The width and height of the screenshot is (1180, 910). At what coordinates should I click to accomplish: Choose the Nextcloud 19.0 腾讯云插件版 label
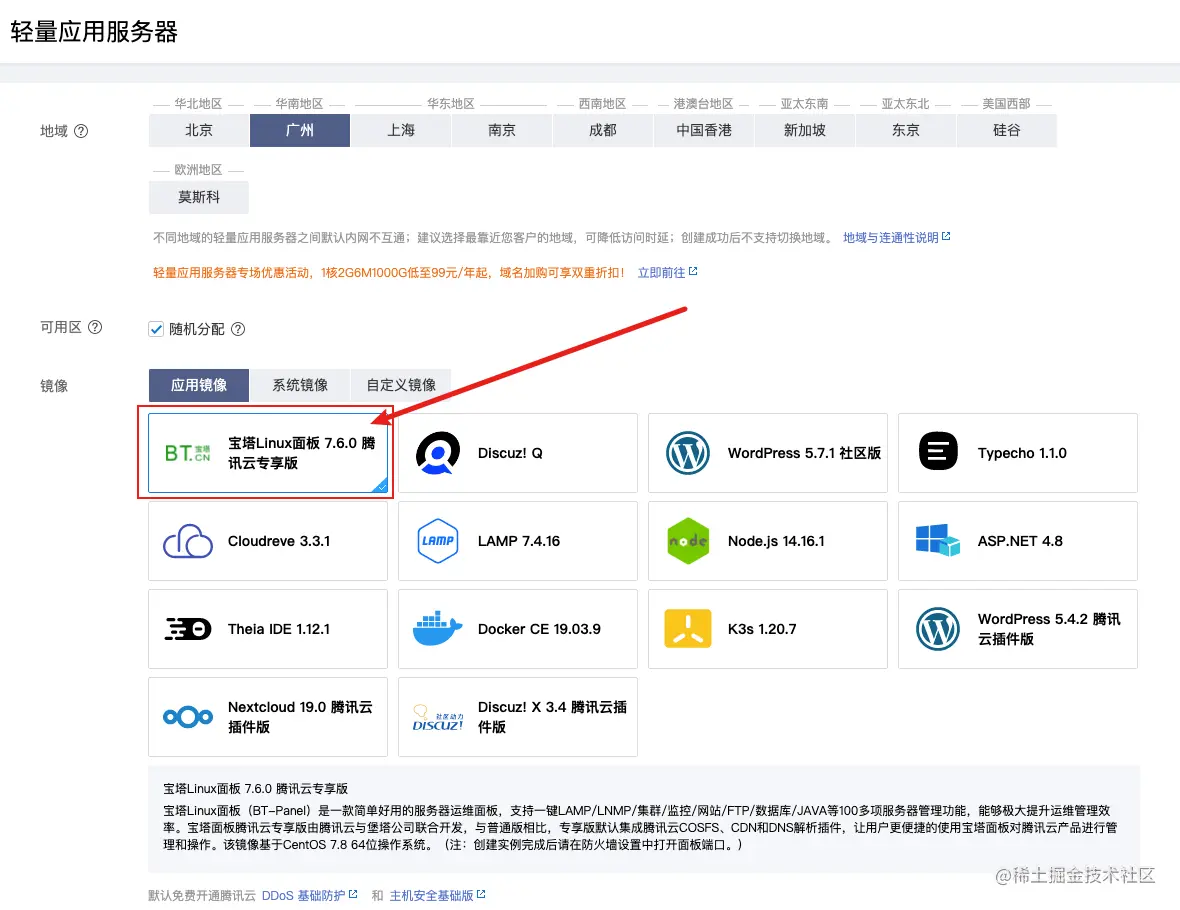[300, 717]
